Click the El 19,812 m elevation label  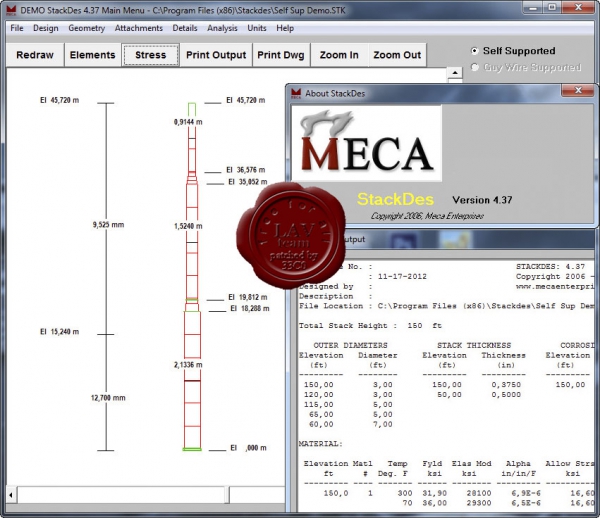(x=248, y=297)
